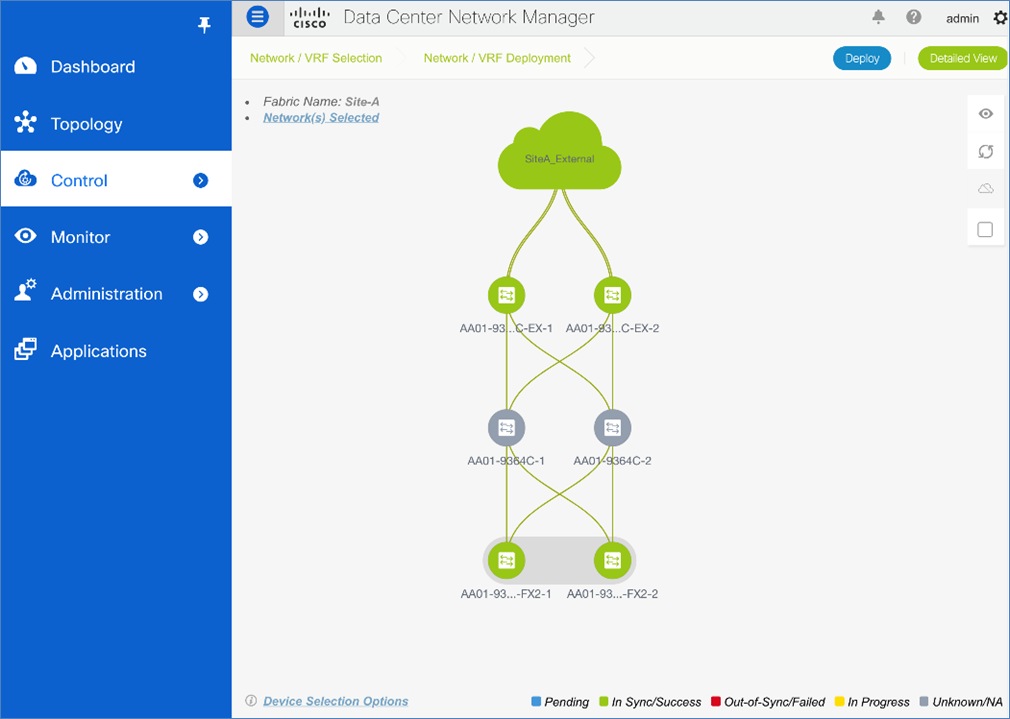Toggle the eye visibility icon in the right toolbar
The image size is (1010, 719).
tap(986, 114)
